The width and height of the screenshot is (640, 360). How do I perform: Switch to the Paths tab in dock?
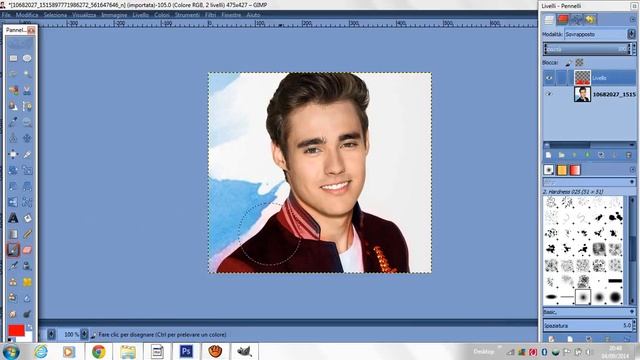576,19
